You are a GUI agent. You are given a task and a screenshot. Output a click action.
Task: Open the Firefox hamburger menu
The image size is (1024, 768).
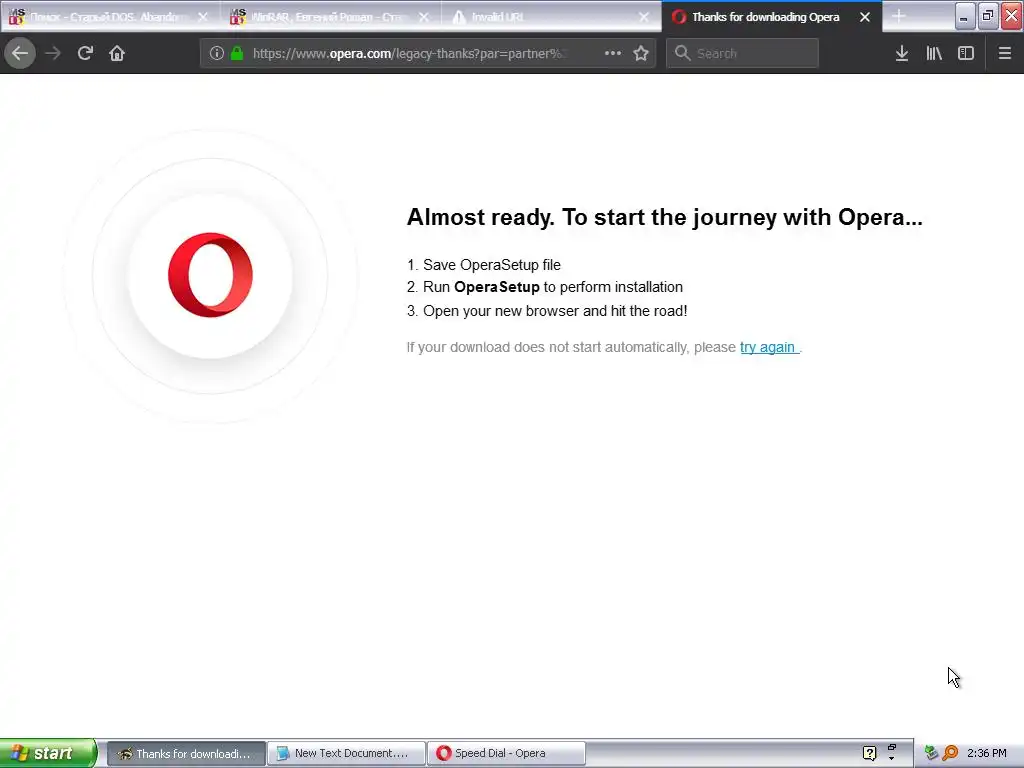1005,53
